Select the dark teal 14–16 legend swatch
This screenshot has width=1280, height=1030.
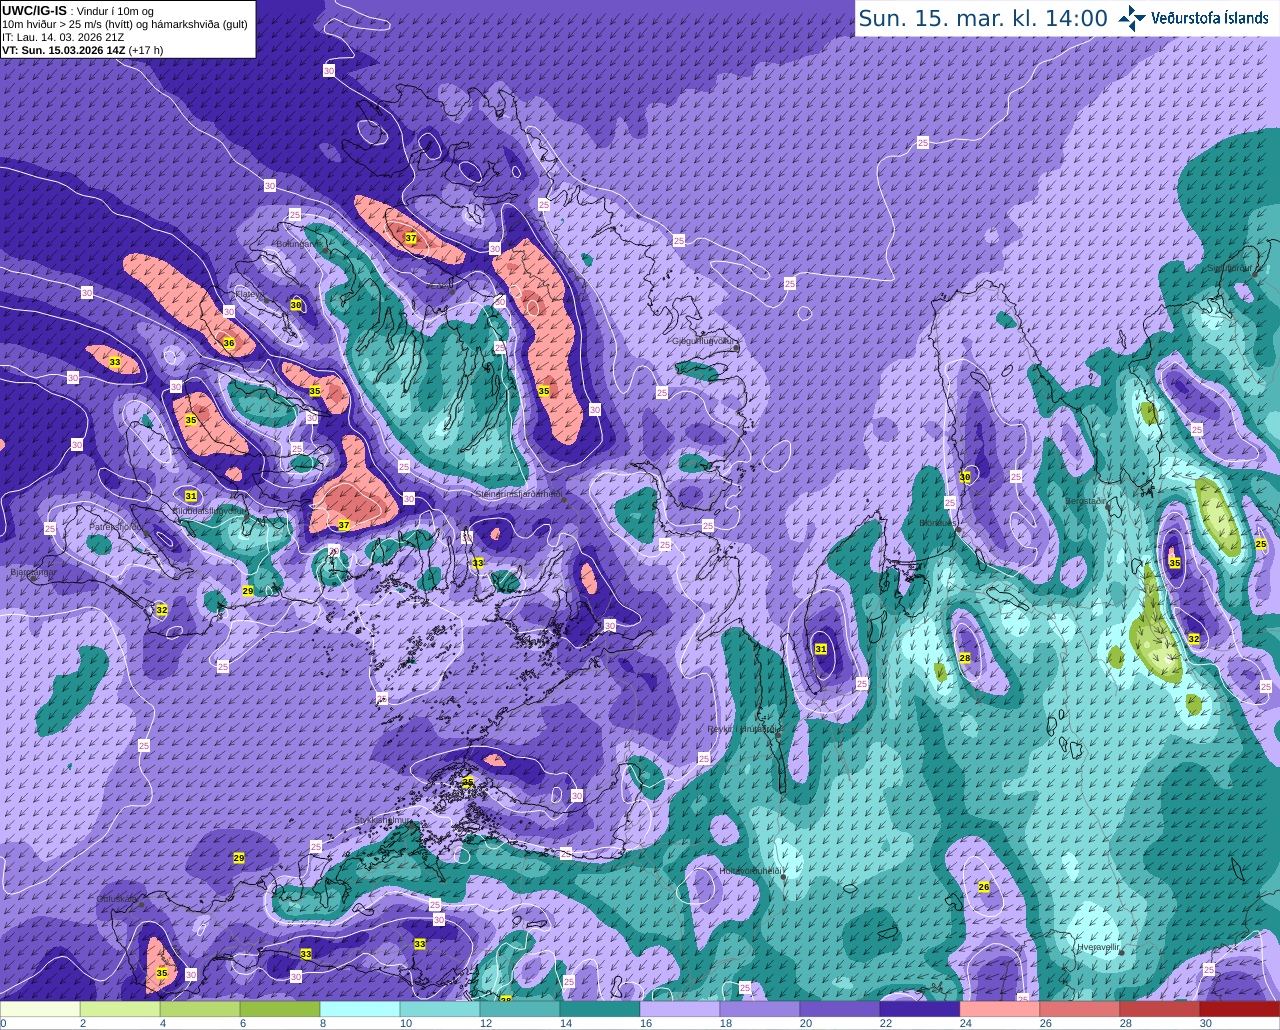coord(600,1009)
